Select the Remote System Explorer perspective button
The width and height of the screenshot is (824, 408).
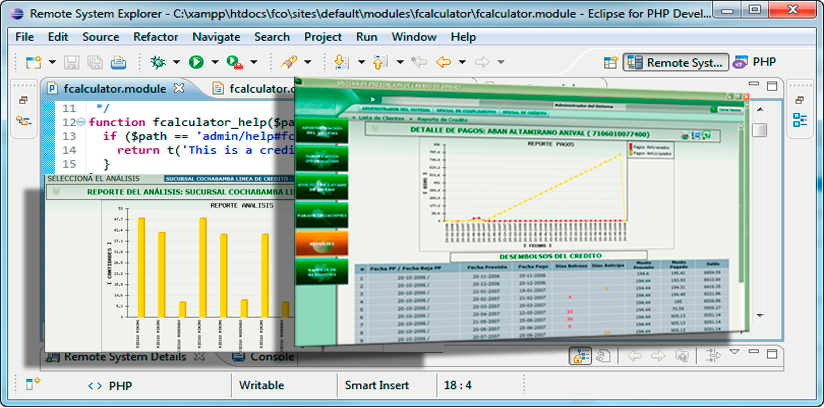pos(675,62)
